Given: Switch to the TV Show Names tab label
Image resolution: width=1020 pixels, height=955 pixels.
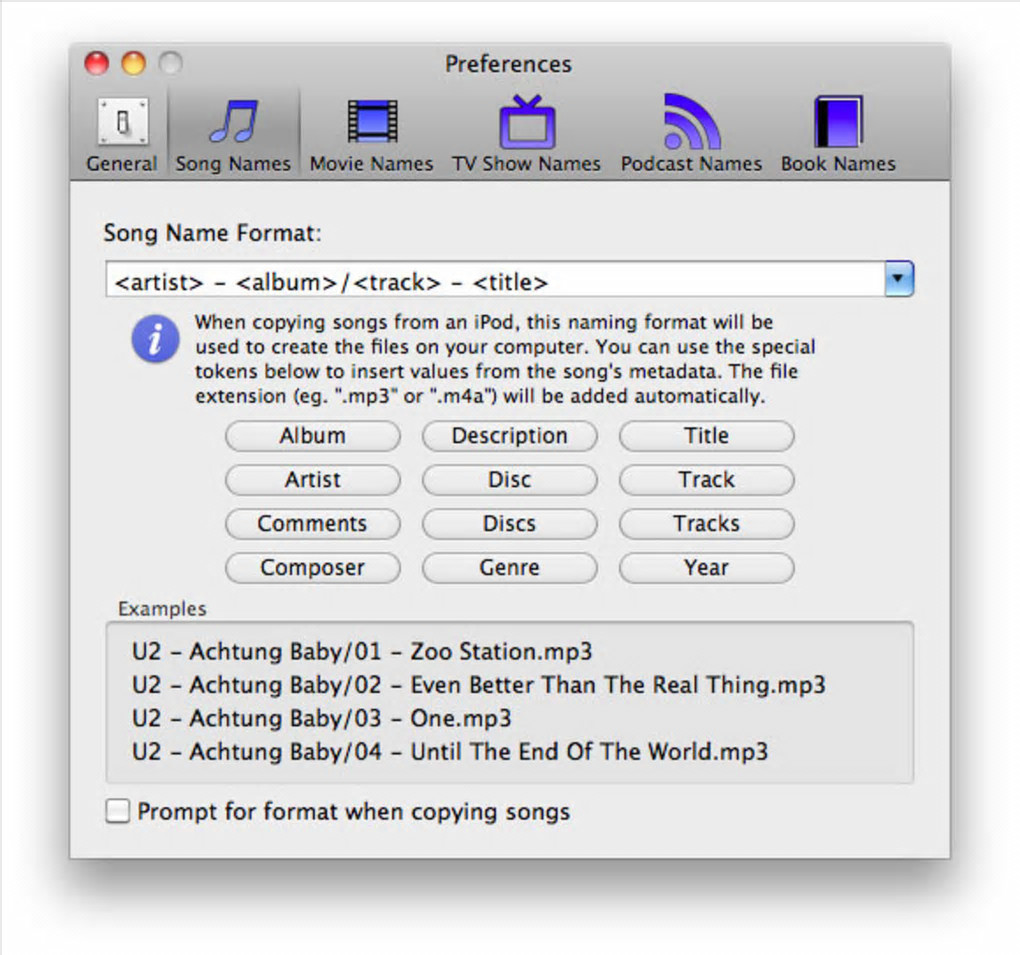Looking at the screenshot, I should point(526,163).
